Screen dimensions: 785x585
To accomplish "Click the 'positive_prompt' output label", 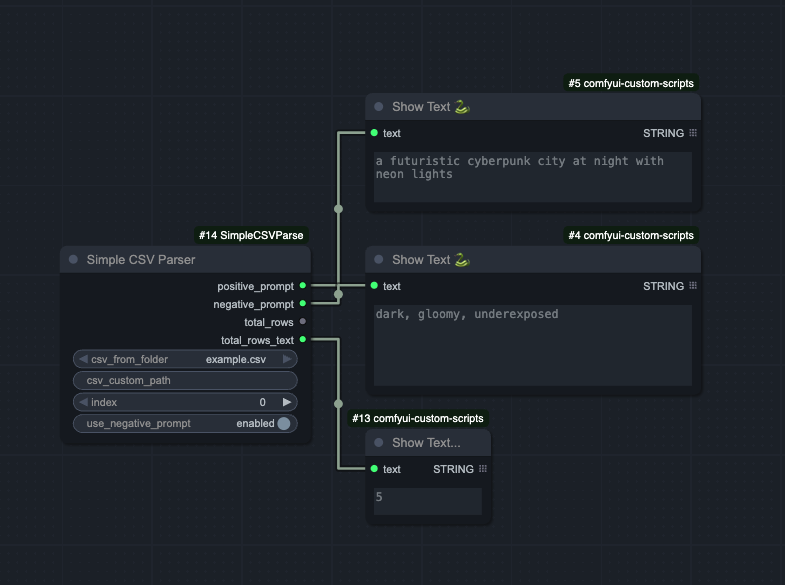I will [x=255, y=286].
